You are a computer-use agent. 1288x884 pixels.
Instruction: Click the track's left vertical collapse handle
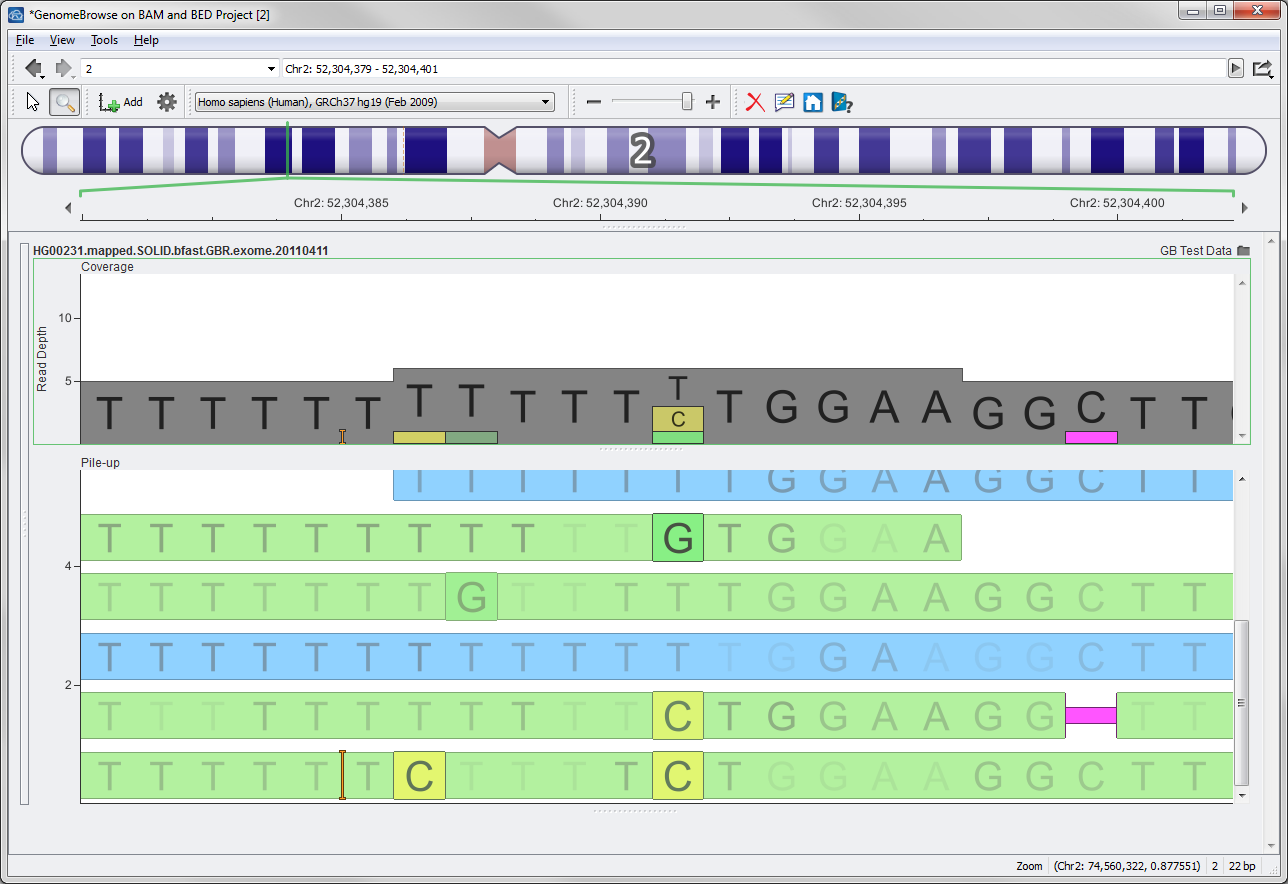point(25,524)
